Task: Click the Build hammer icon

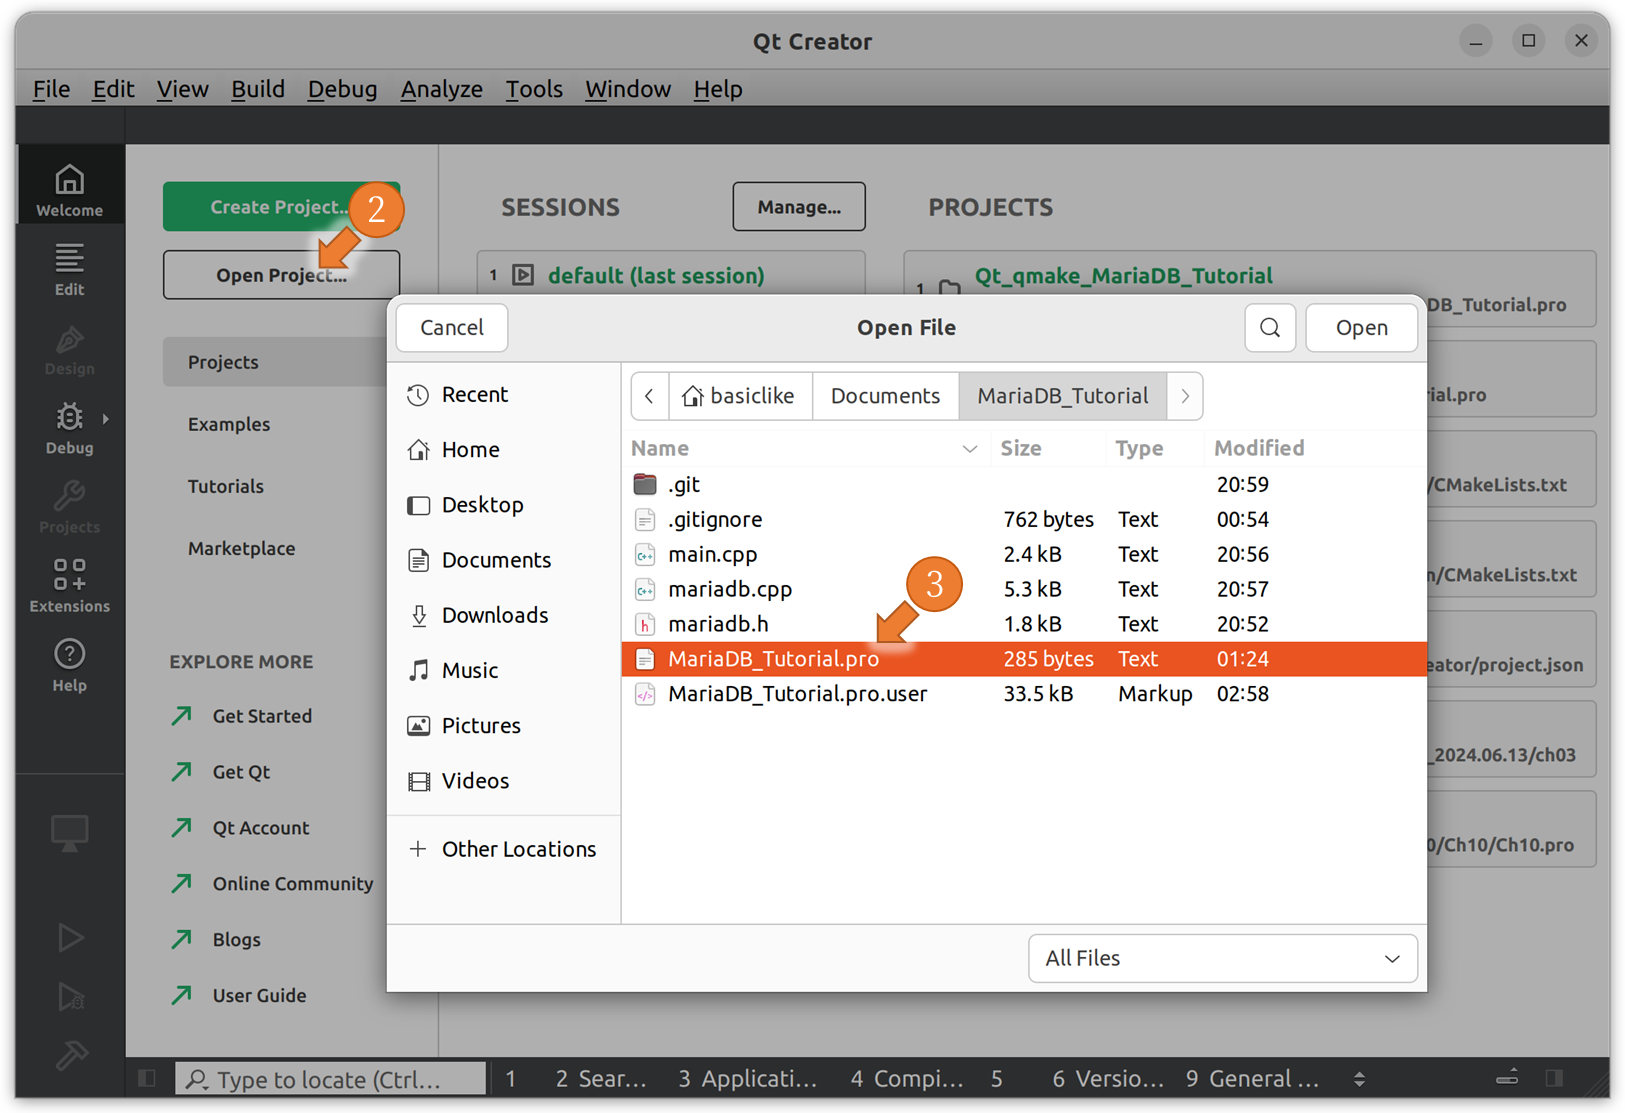Action: (70, 1053)
